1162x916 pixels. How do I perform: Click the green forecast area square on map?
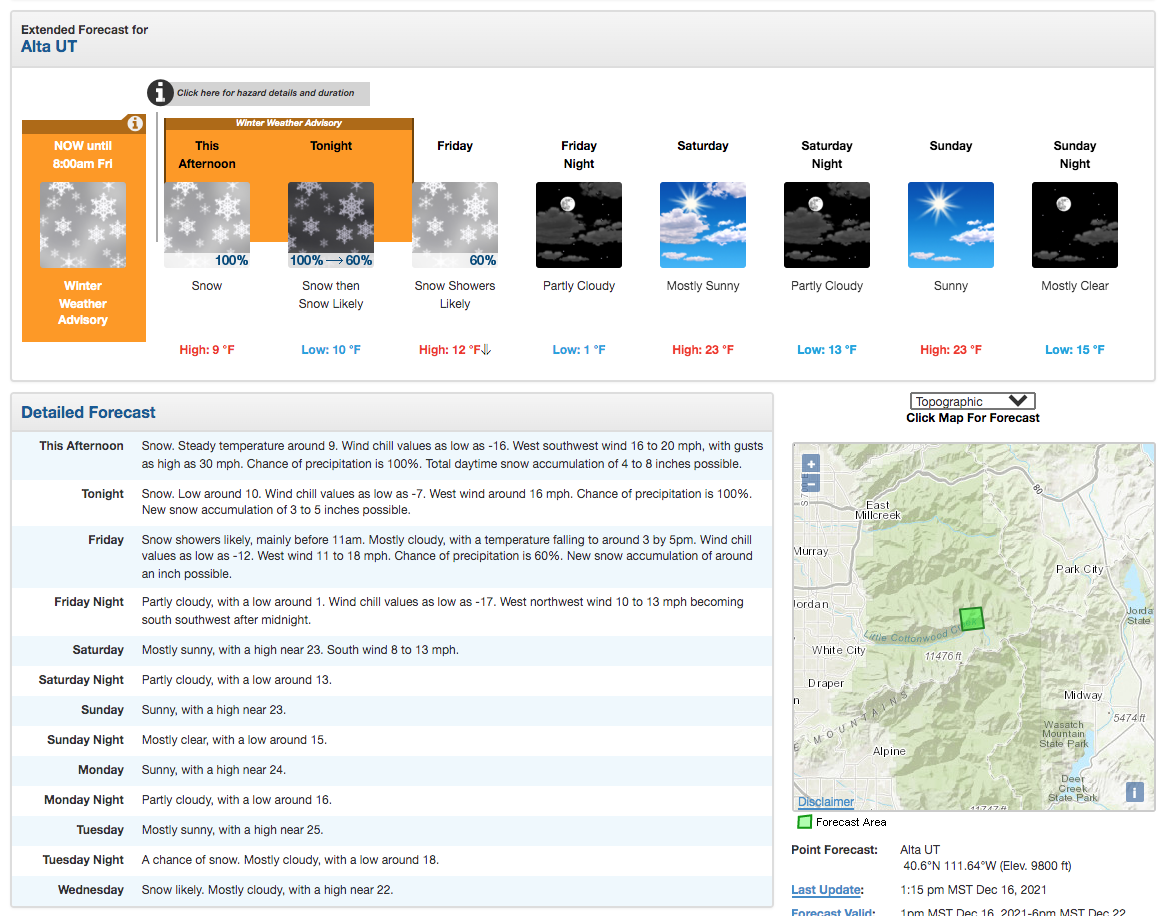pos(972,618)
